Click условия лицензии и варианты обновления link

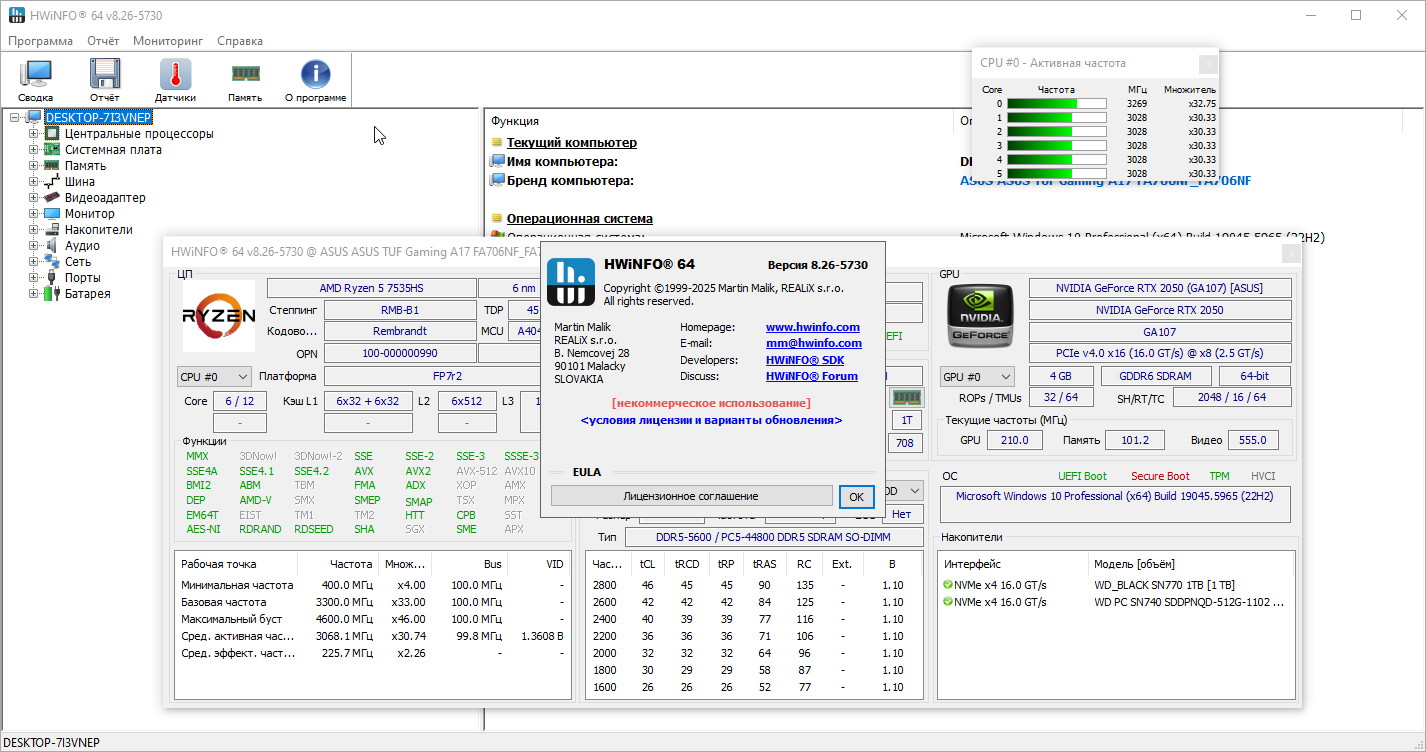[x=711, y=420]
